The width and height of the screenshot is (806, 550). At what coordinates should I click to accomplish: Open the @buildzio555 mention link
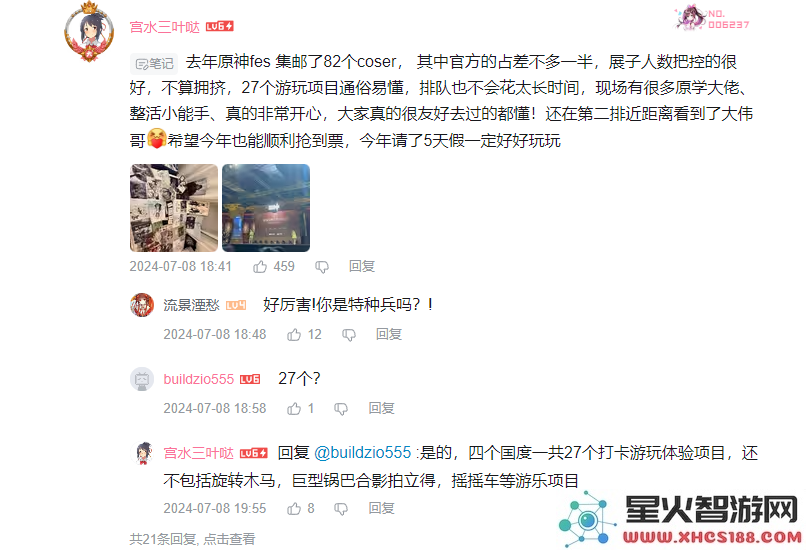pos(362,452)
